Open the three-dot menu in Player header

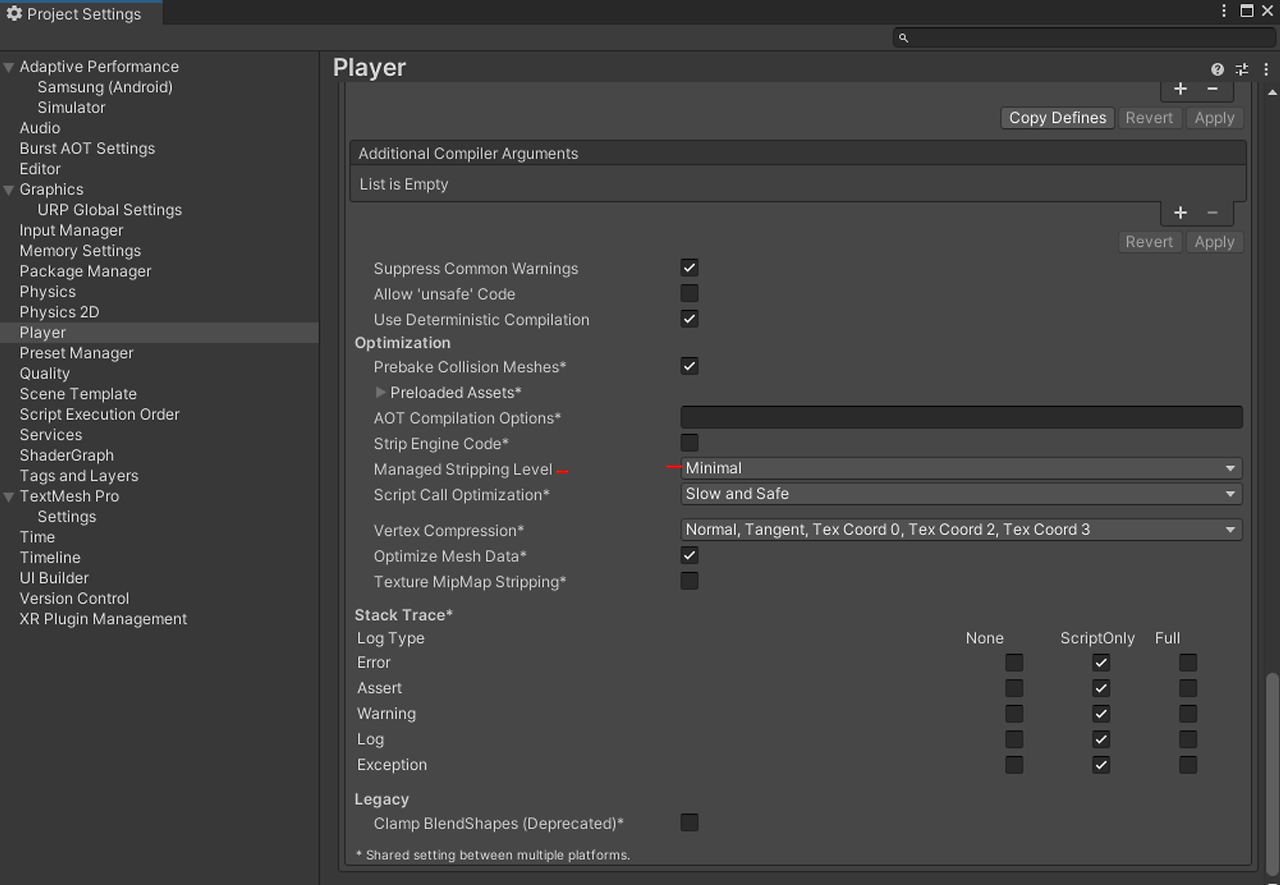pyautogui.click(x=1266, y=69)
